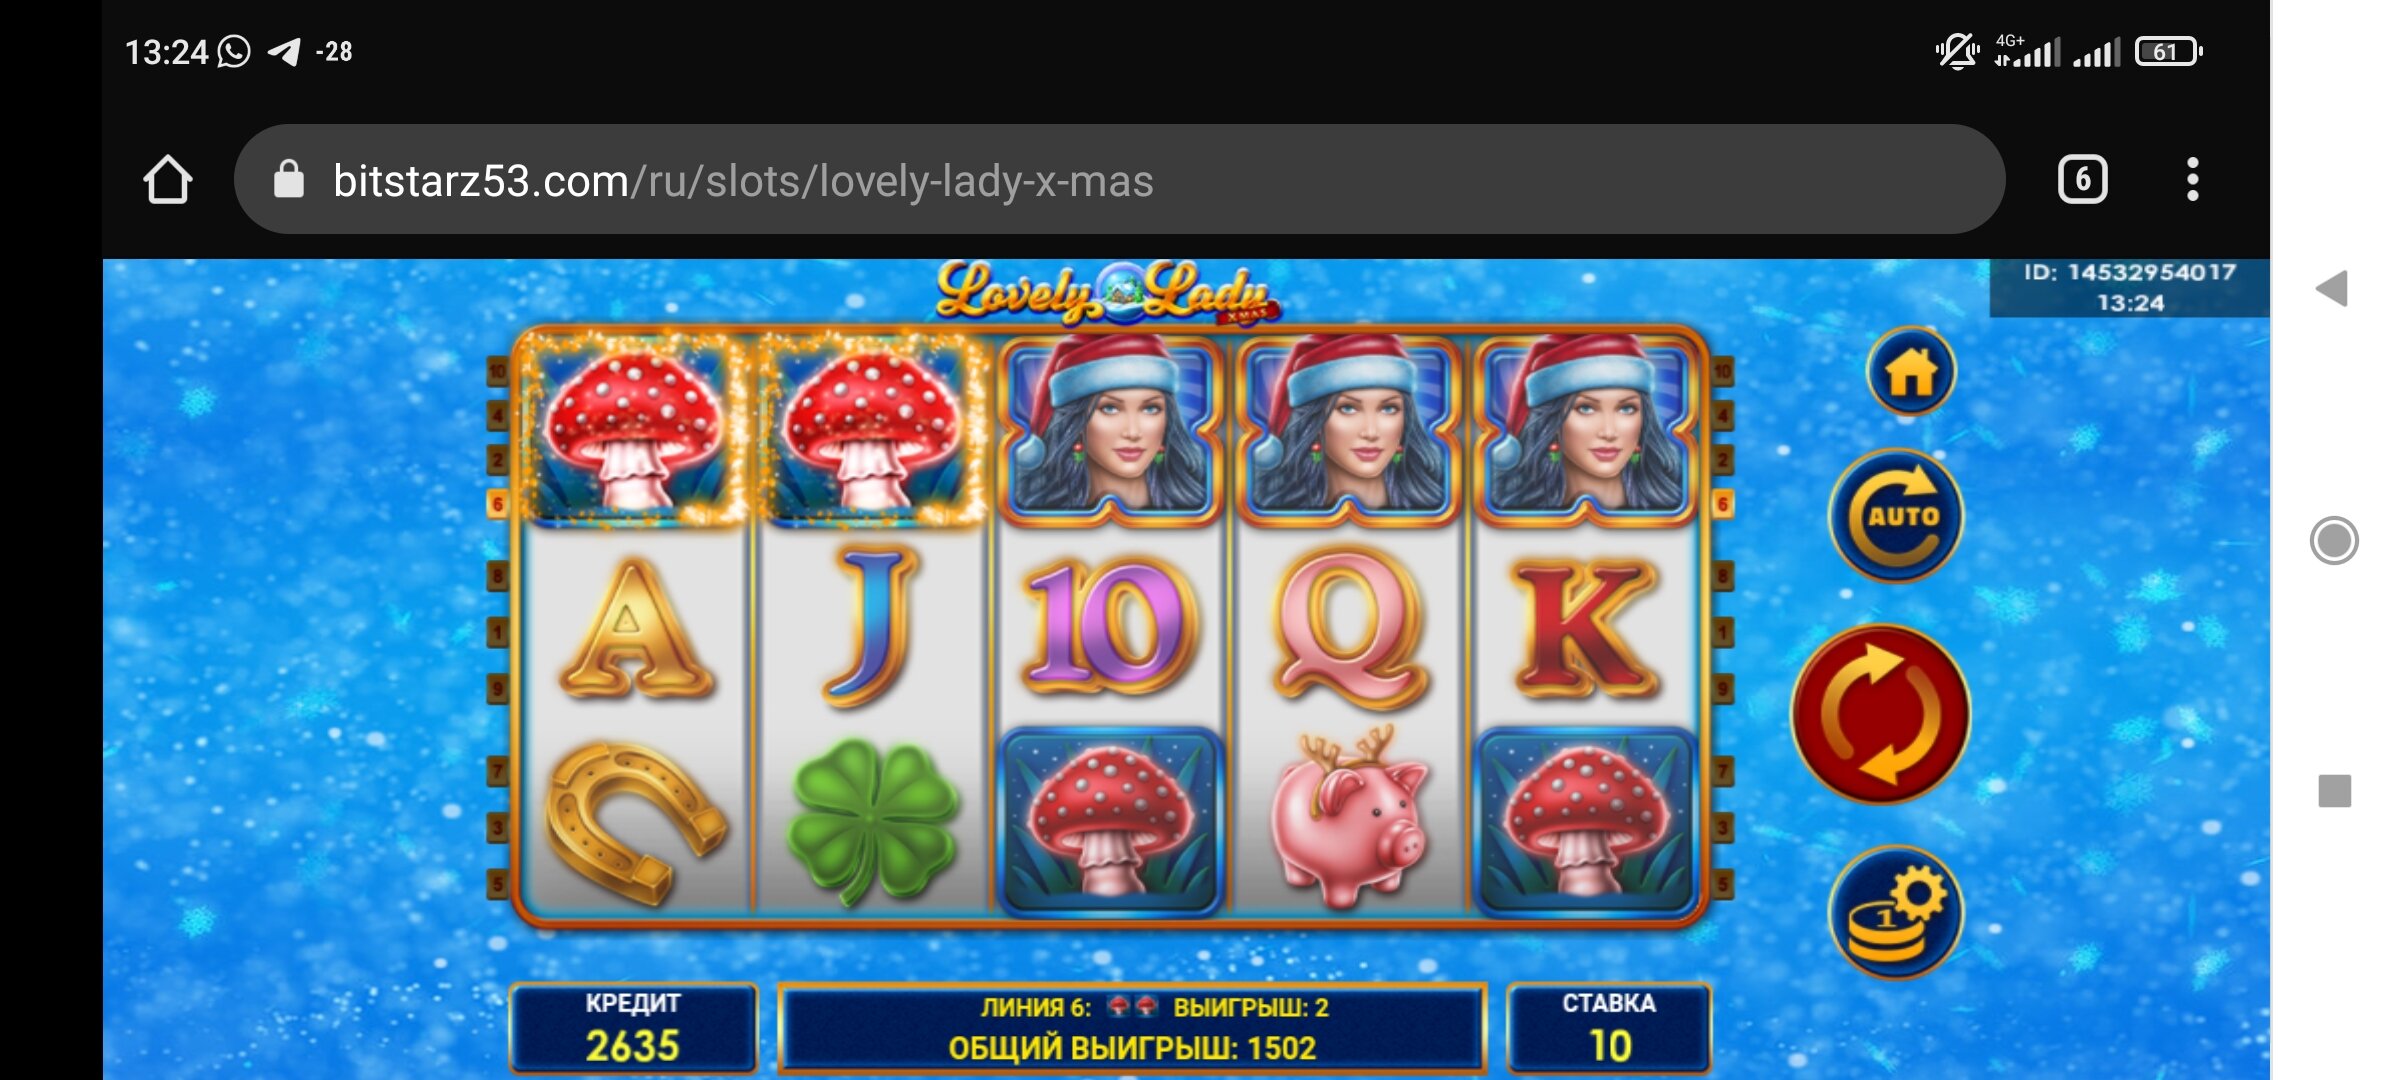The width and height of the screenshot is (2400, 1080).
Task: Click the pink piggy symbol on reels
Action: (1348, 818)
